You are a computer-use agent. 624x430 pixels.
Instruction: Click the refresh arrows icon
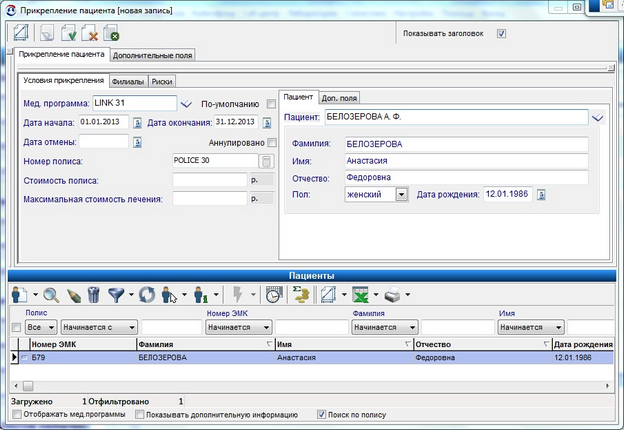click(x=147, y=295)
